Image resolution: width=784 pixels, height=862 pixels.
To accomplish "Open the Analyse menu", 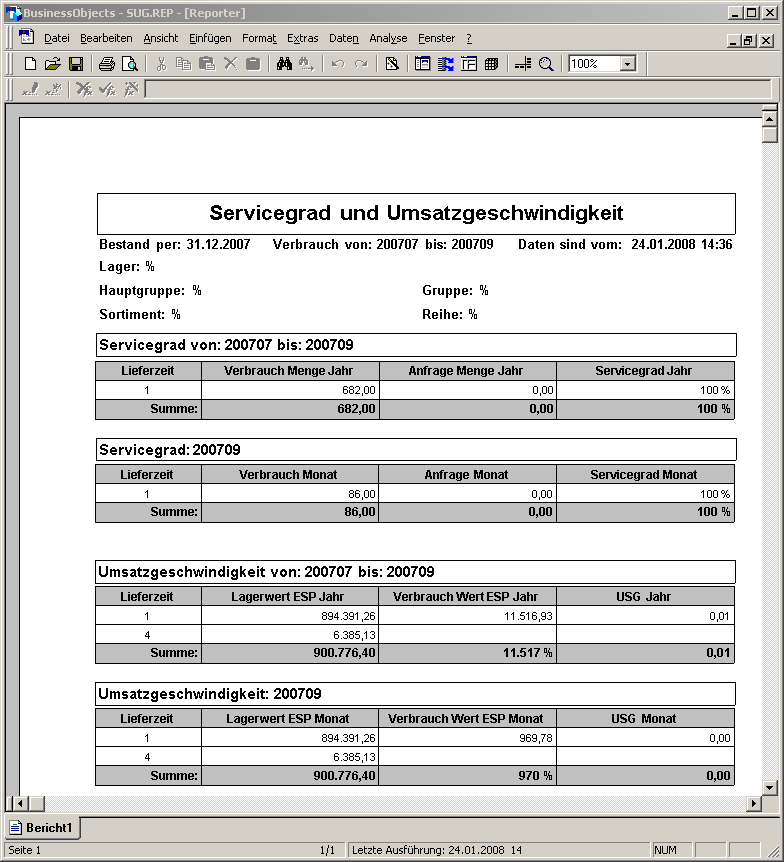I will click(388, 38).
